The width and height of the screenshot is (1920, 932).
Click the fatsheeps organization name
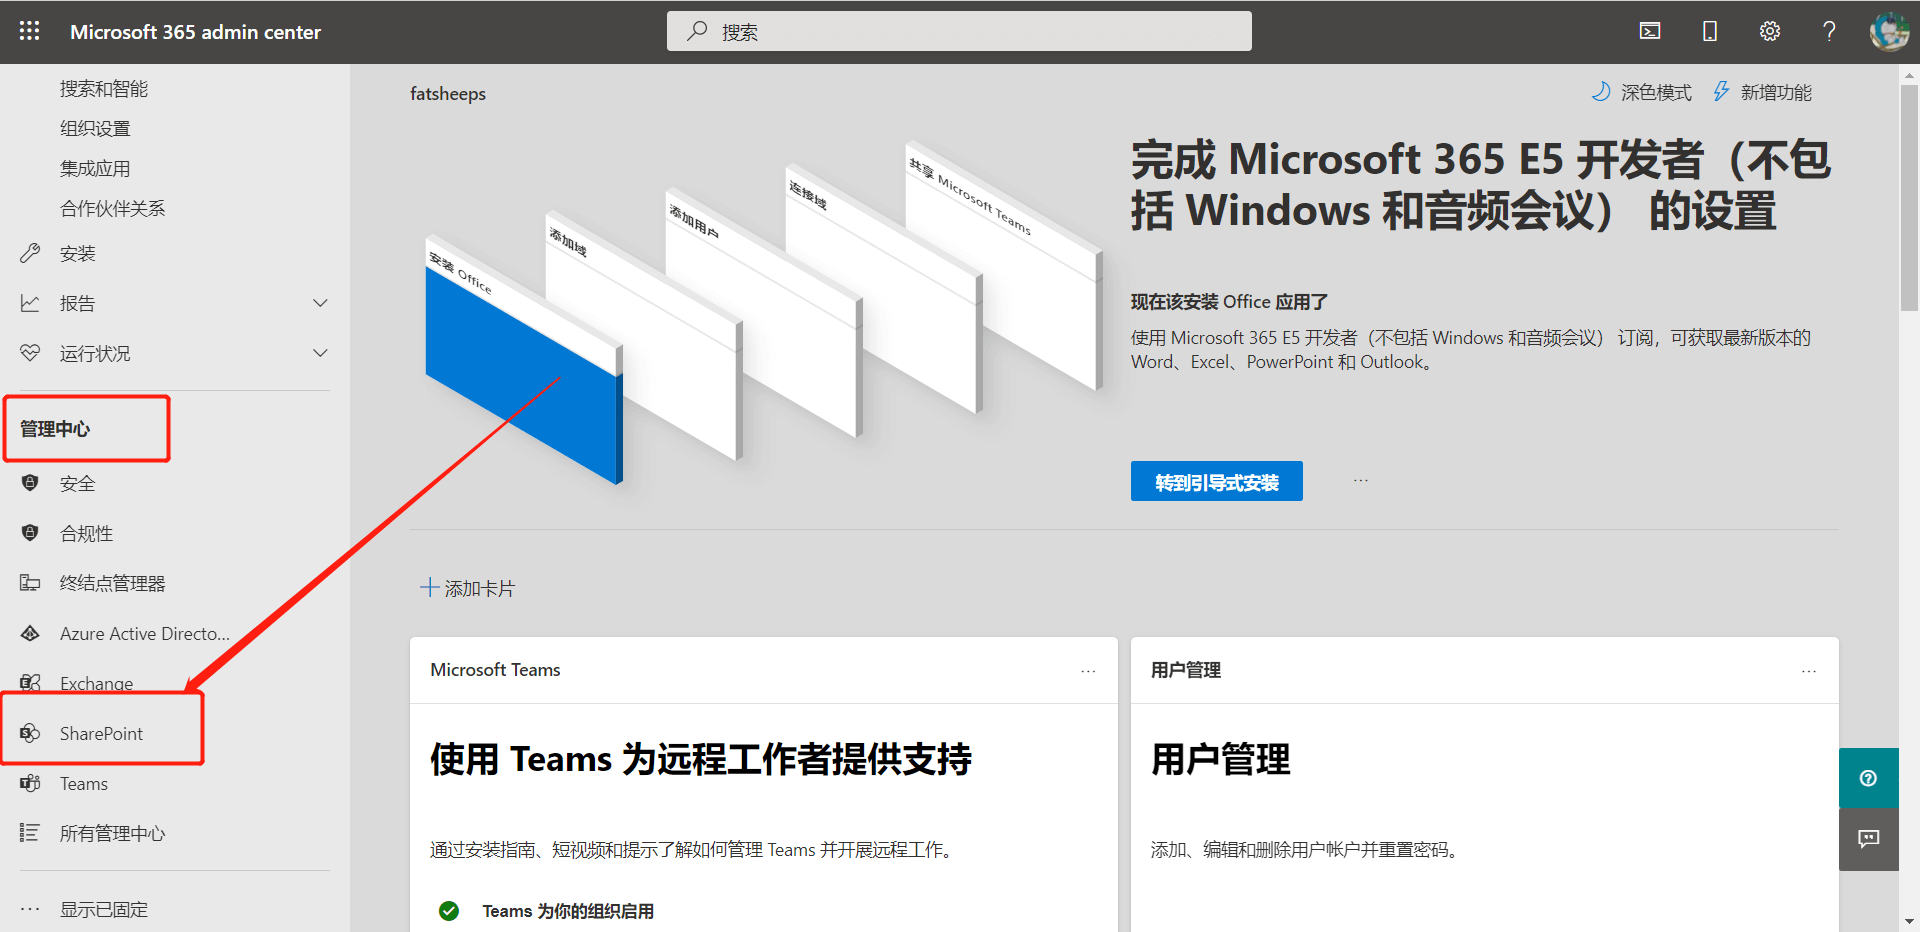pos(448,93)
